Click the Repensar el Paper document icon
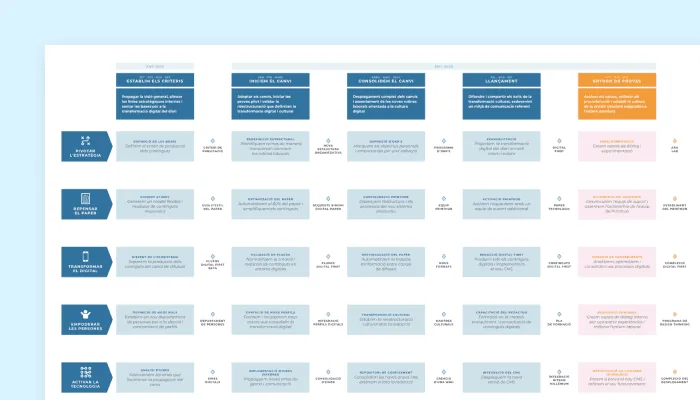Viewport: 700px width, 400px height. [85, 198]
